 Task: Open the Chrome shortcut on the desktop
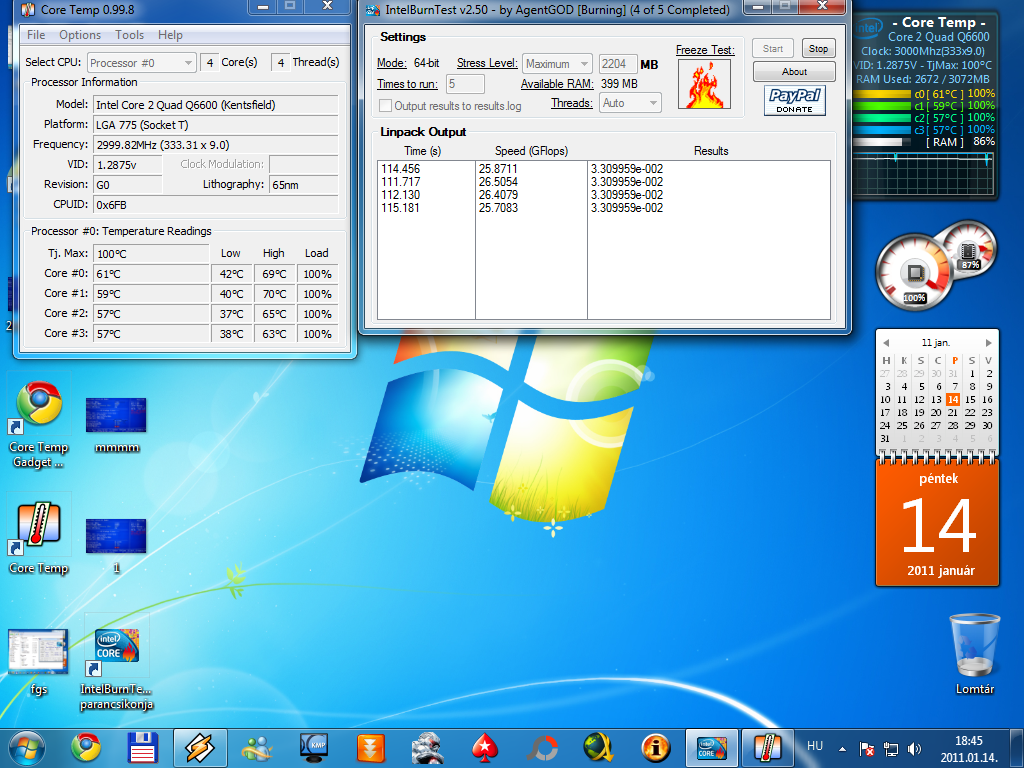point(39,404)
